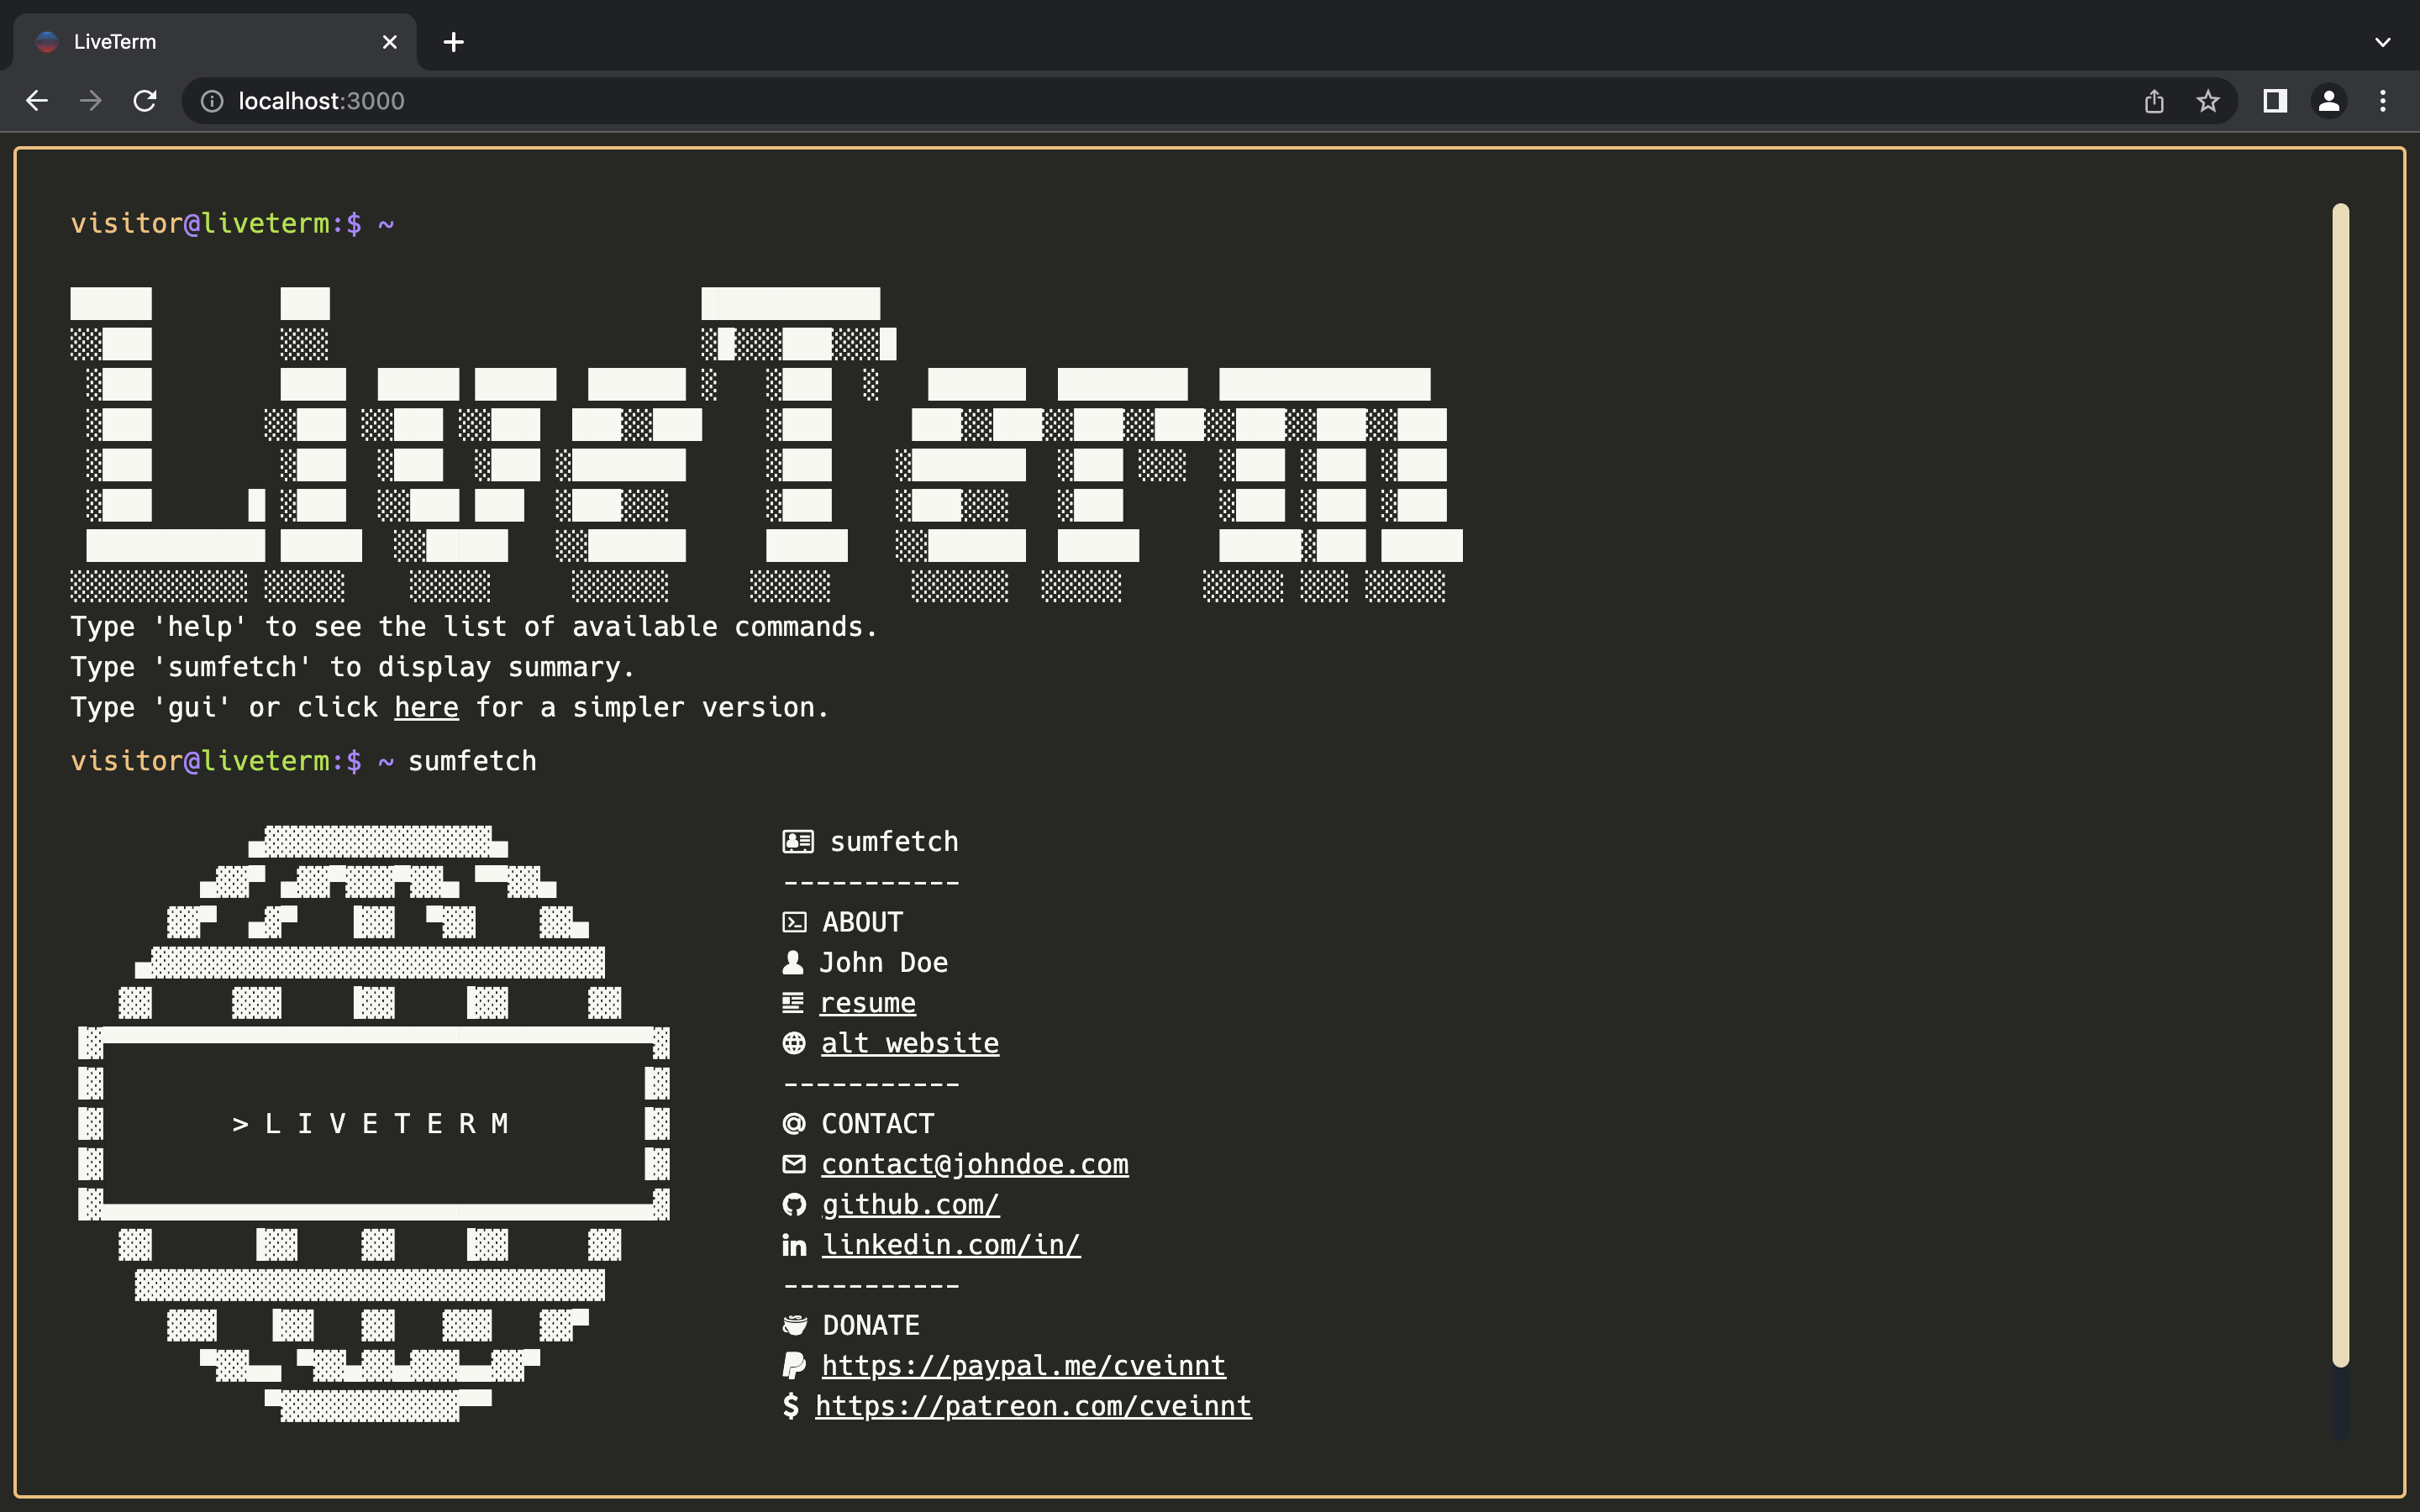Screen dimensions: 2420x1512
Task: Click the LinkedIn icon in contact section
Action: click(x=794, y=1245)
